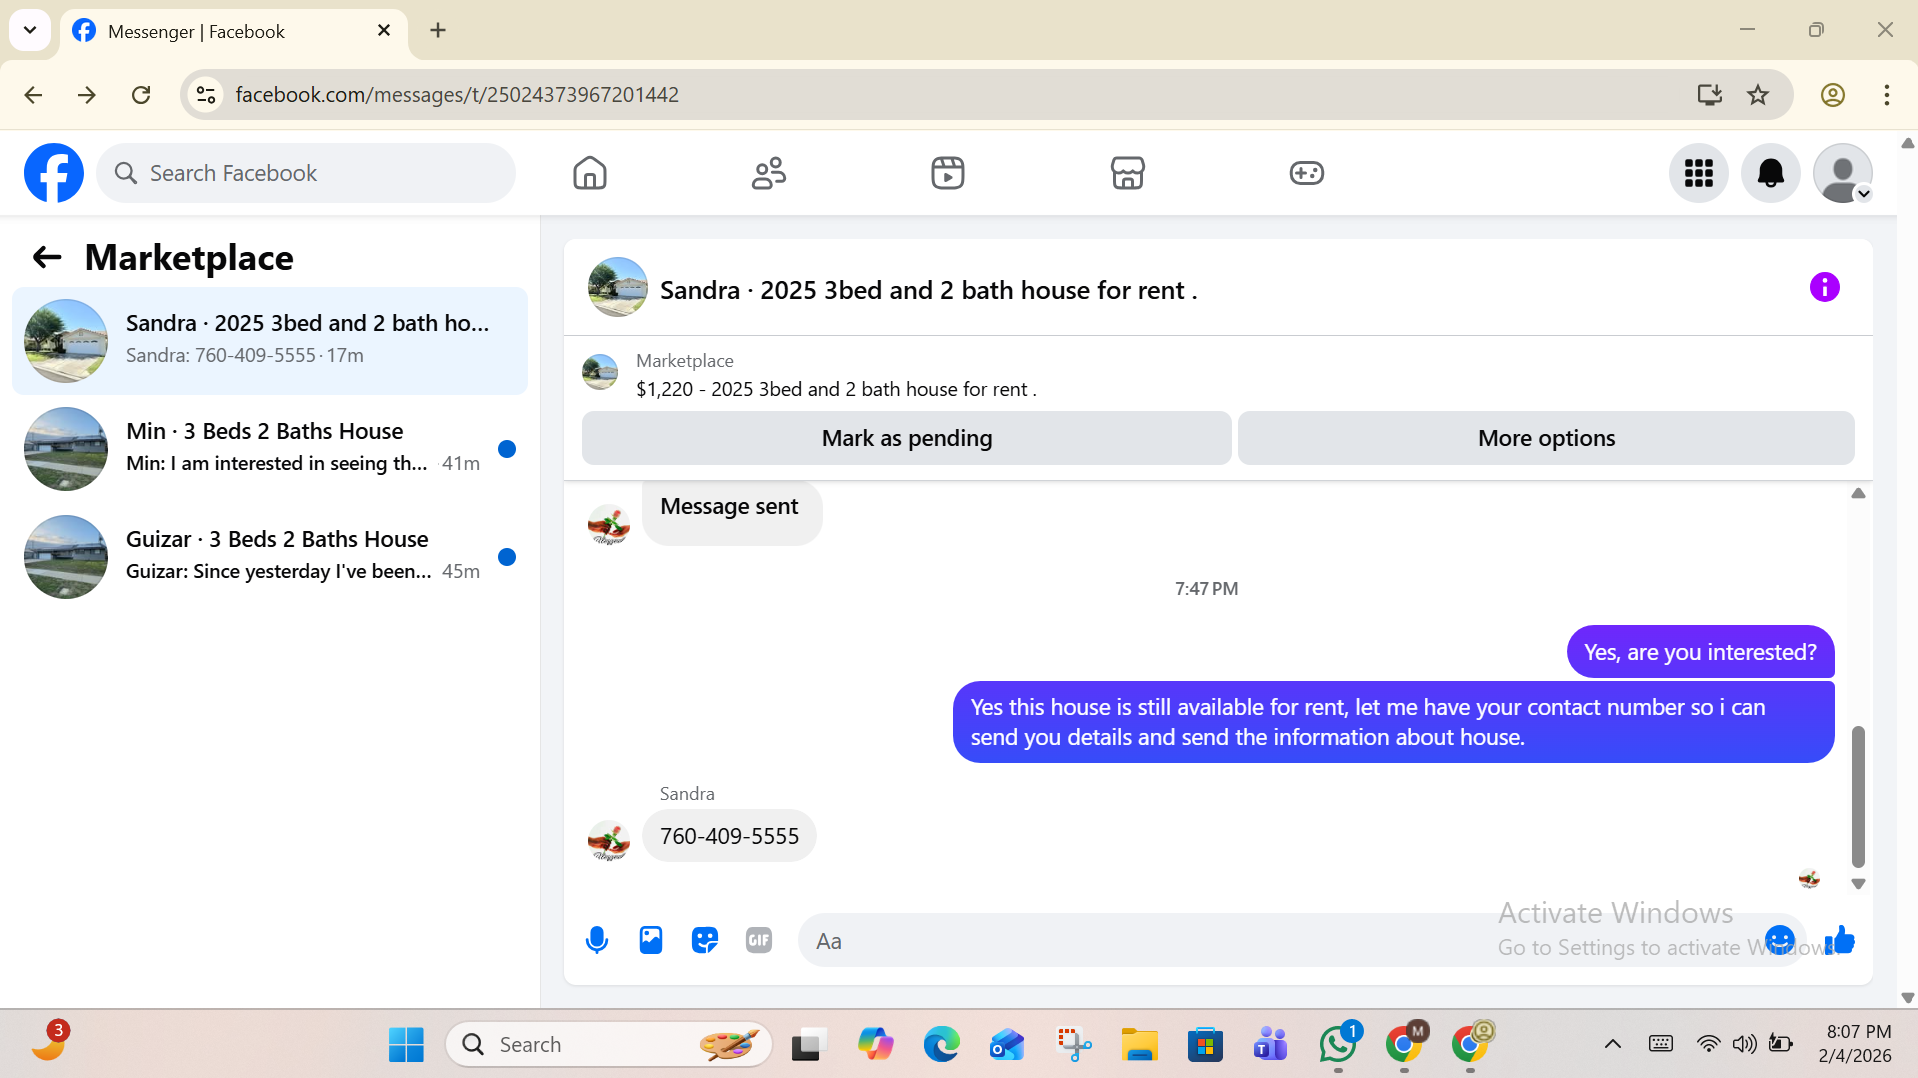
Task: Go to the Facebook Home feed icon
Action: pos(590,173)
